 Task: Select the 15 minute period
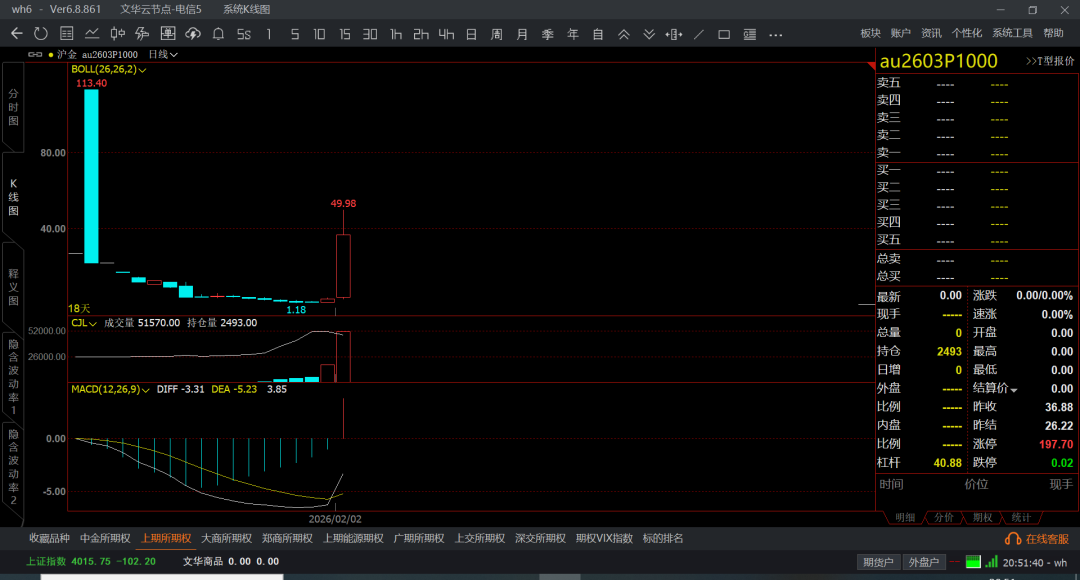click(x=345, y=34)
